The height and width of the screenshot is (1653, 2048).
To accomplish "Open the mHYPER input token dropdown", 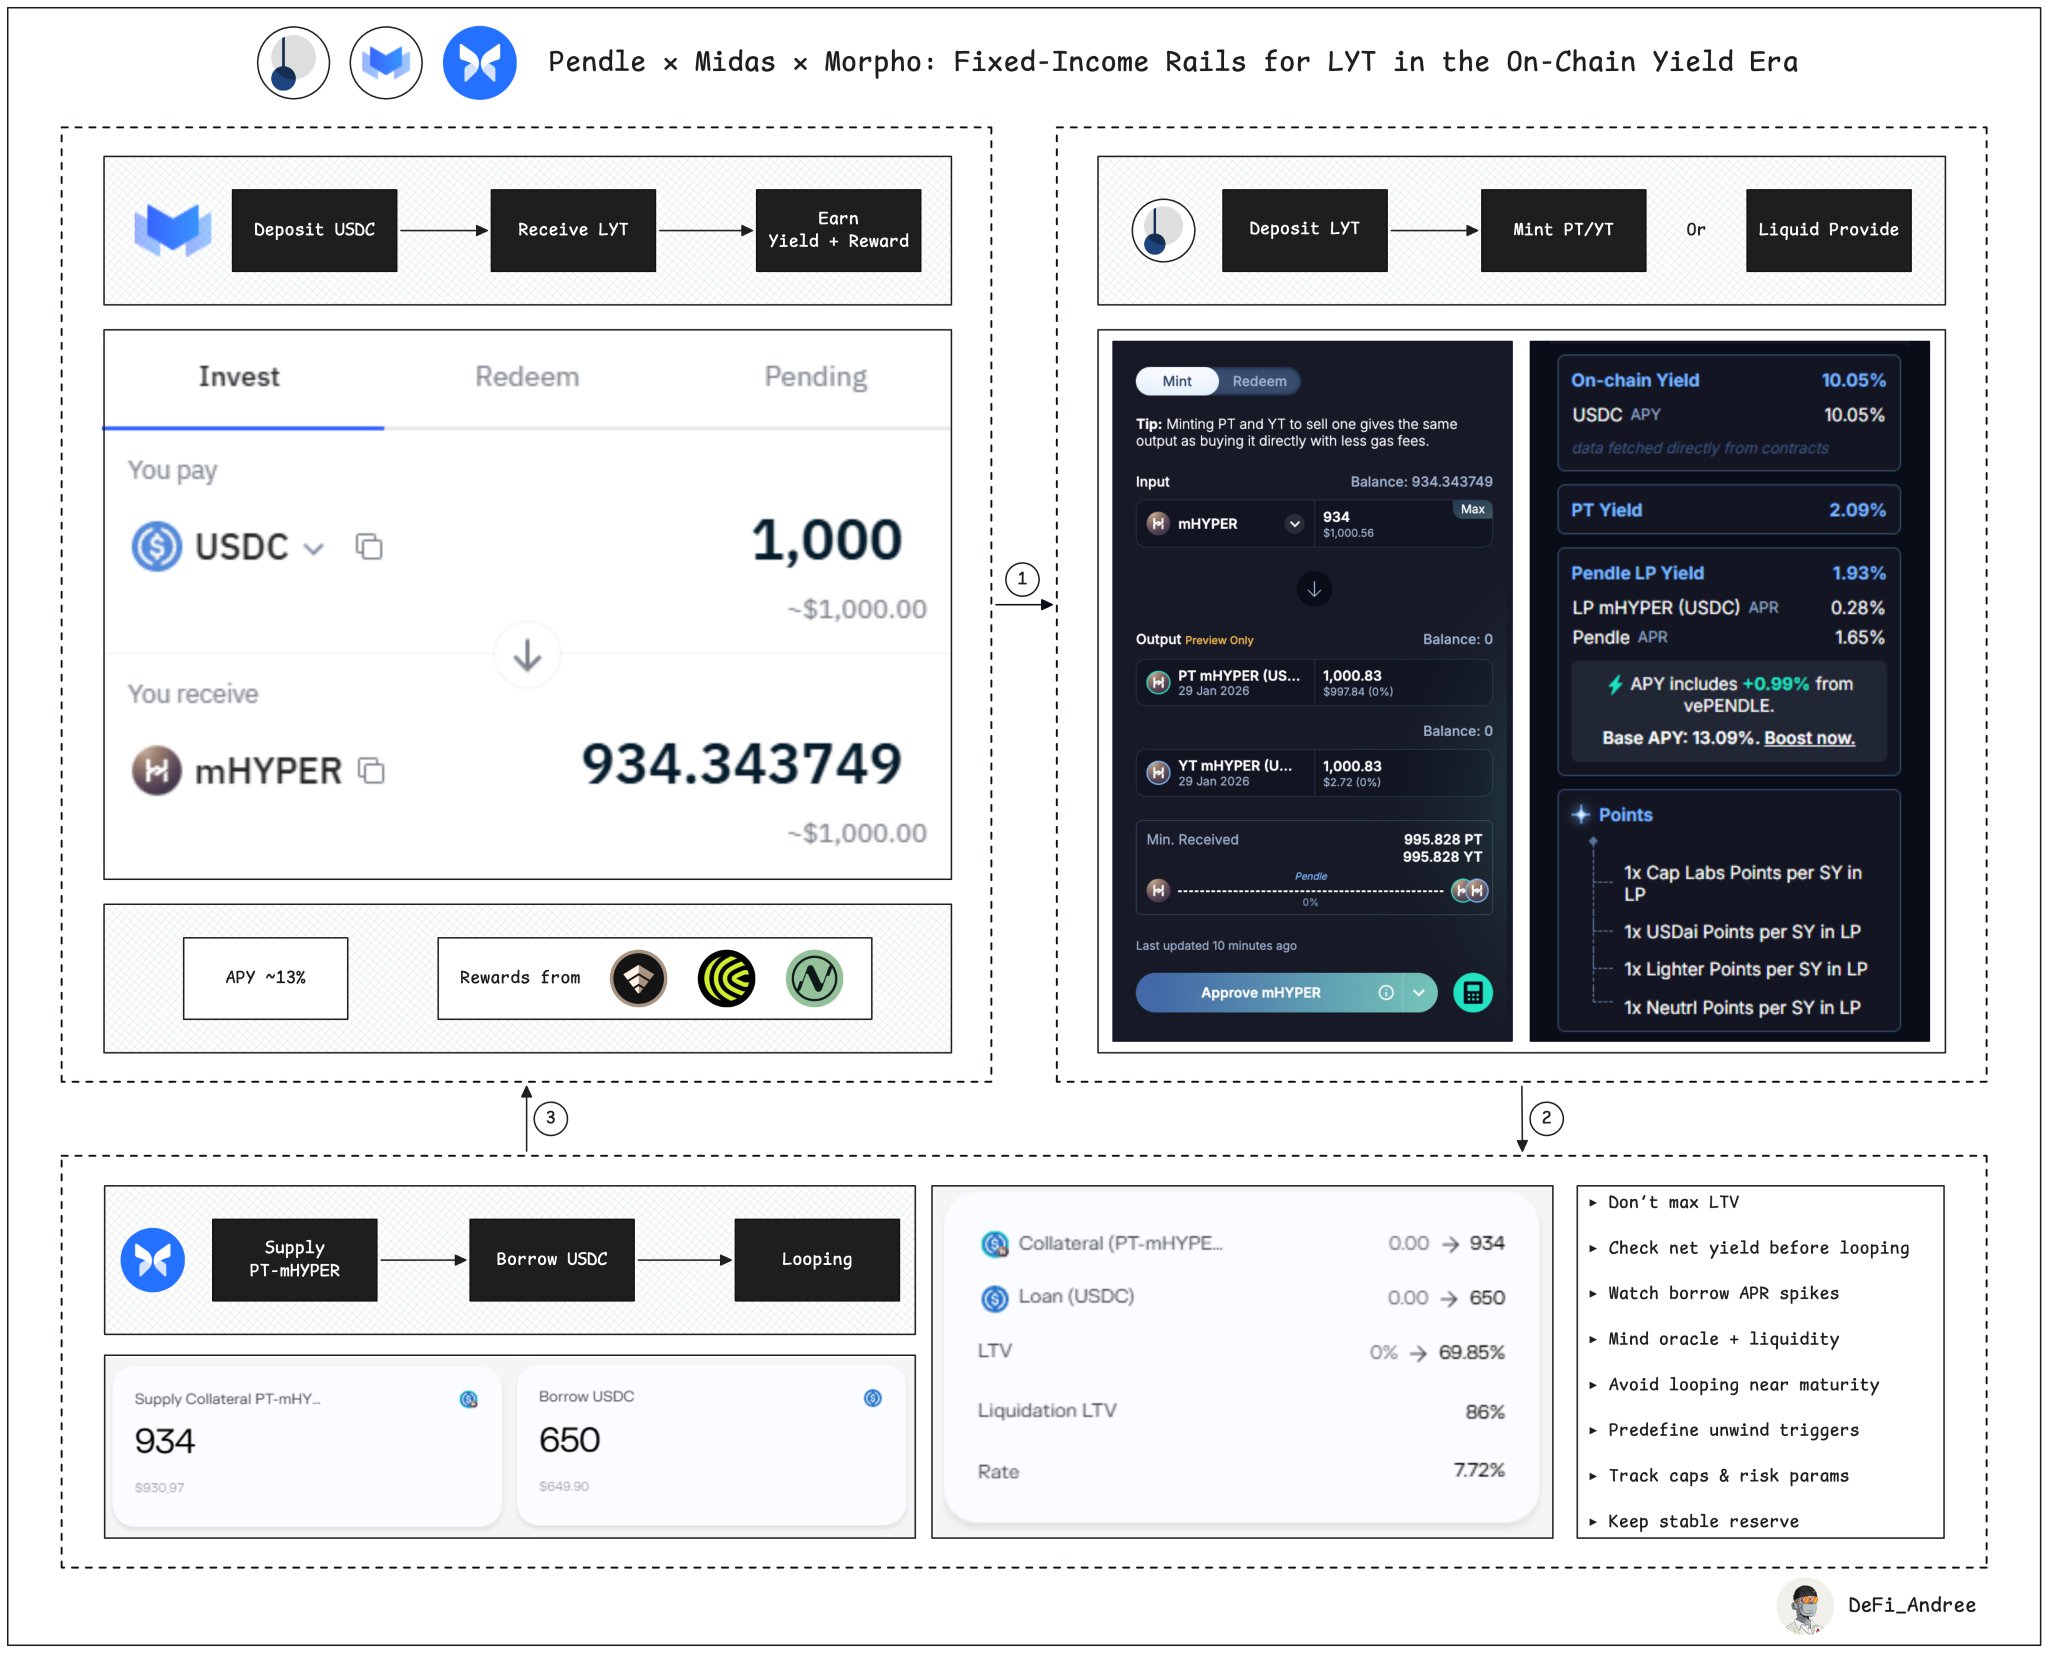I will 1294,523.
